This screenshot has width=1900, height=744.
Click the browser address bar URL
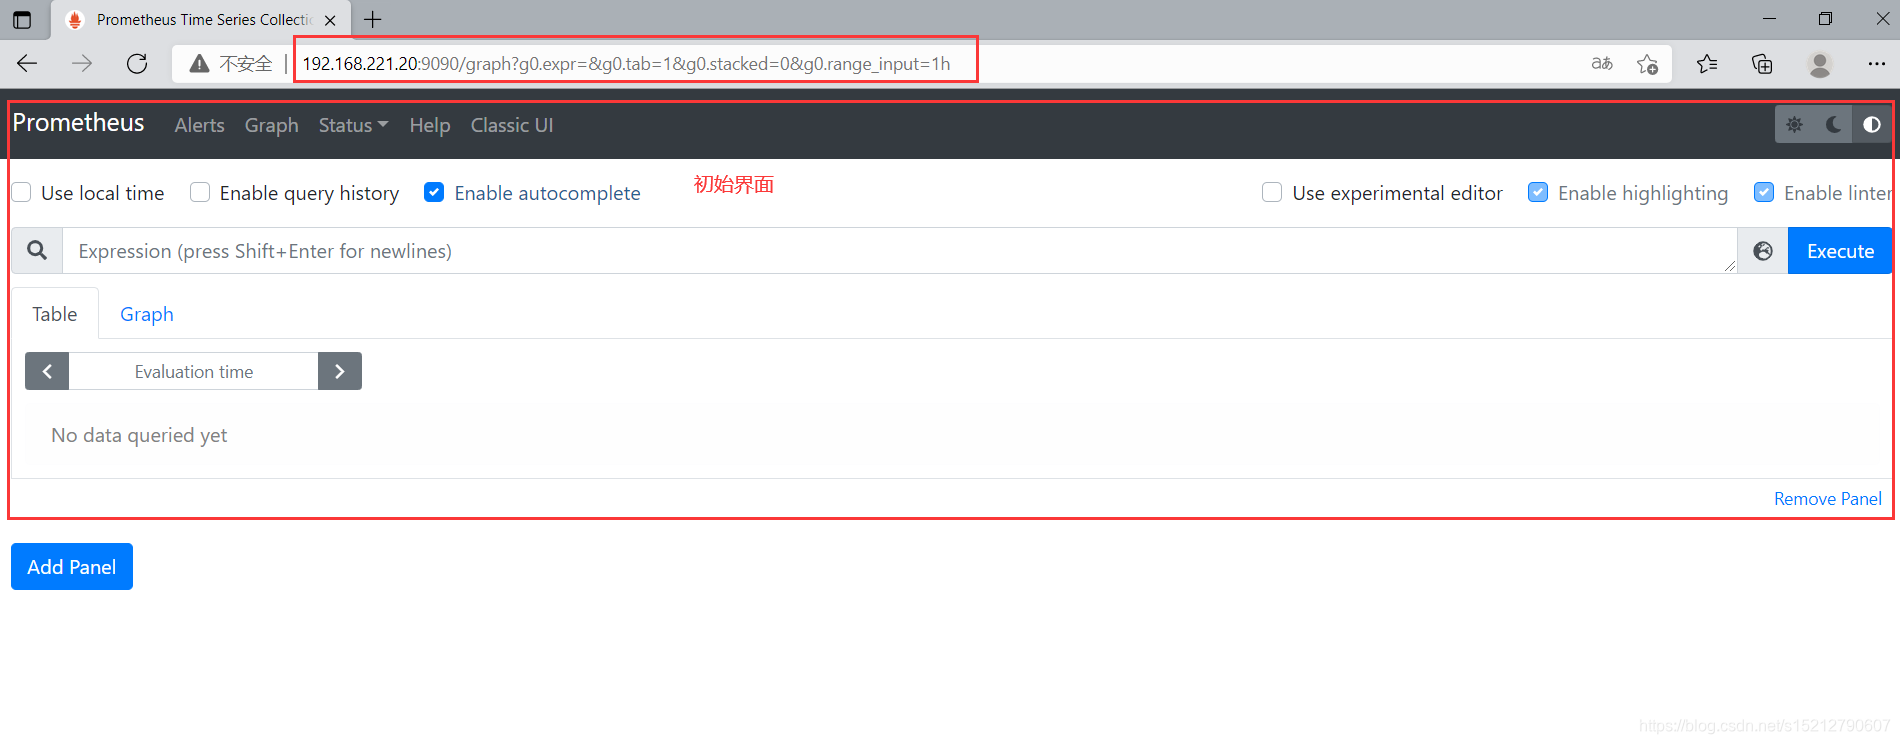point(626,64)
